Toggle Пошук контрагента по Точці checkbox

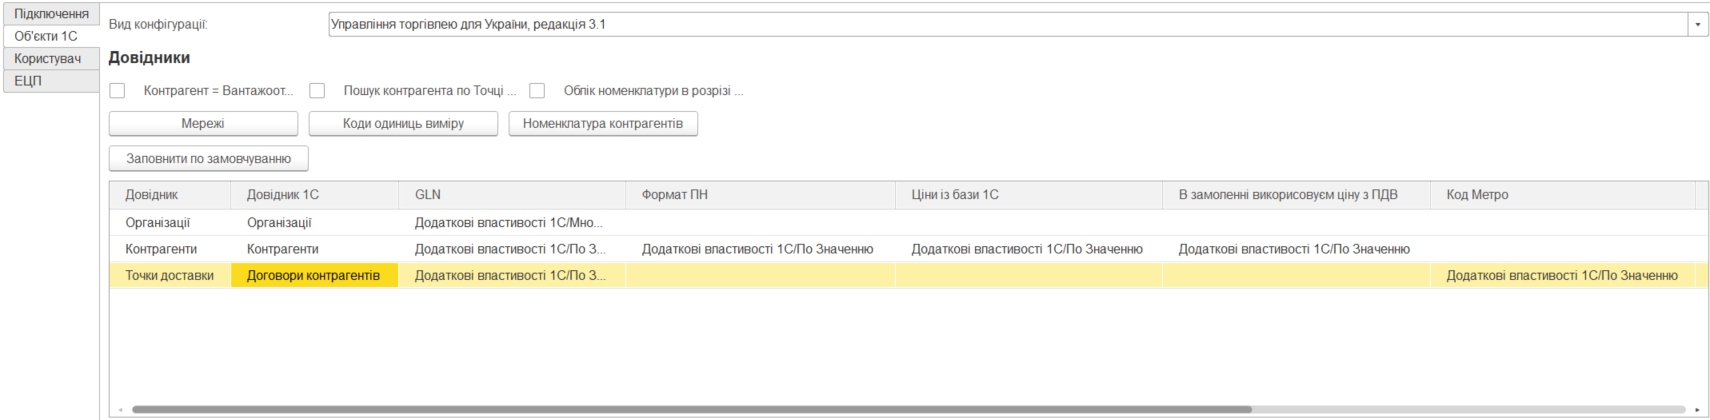coord(318,91)
